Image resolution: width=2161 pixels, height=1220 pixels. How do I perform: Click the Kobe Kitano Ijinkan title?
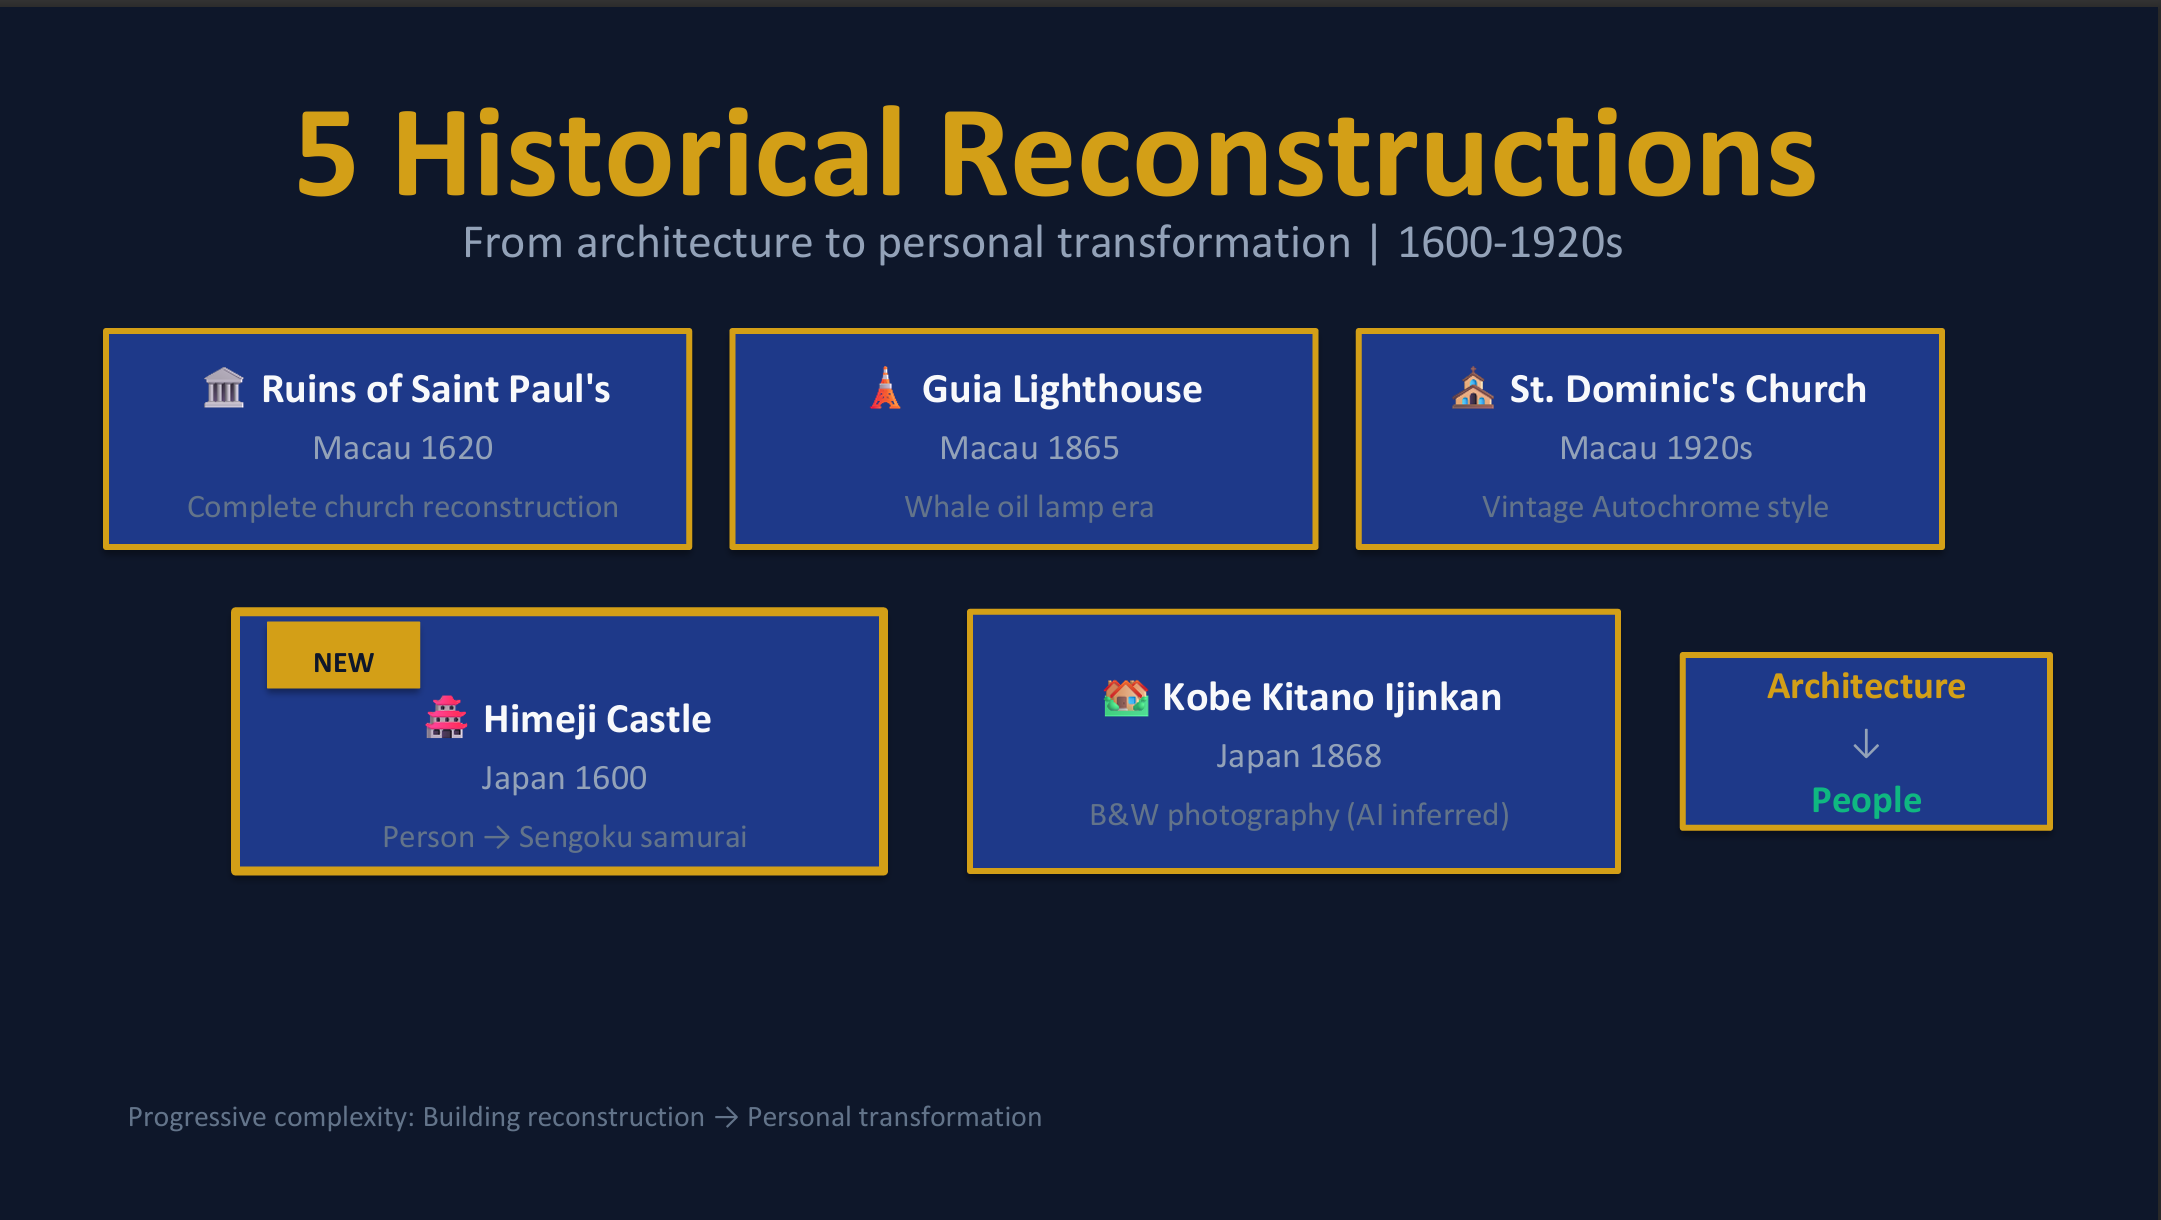1331,697
